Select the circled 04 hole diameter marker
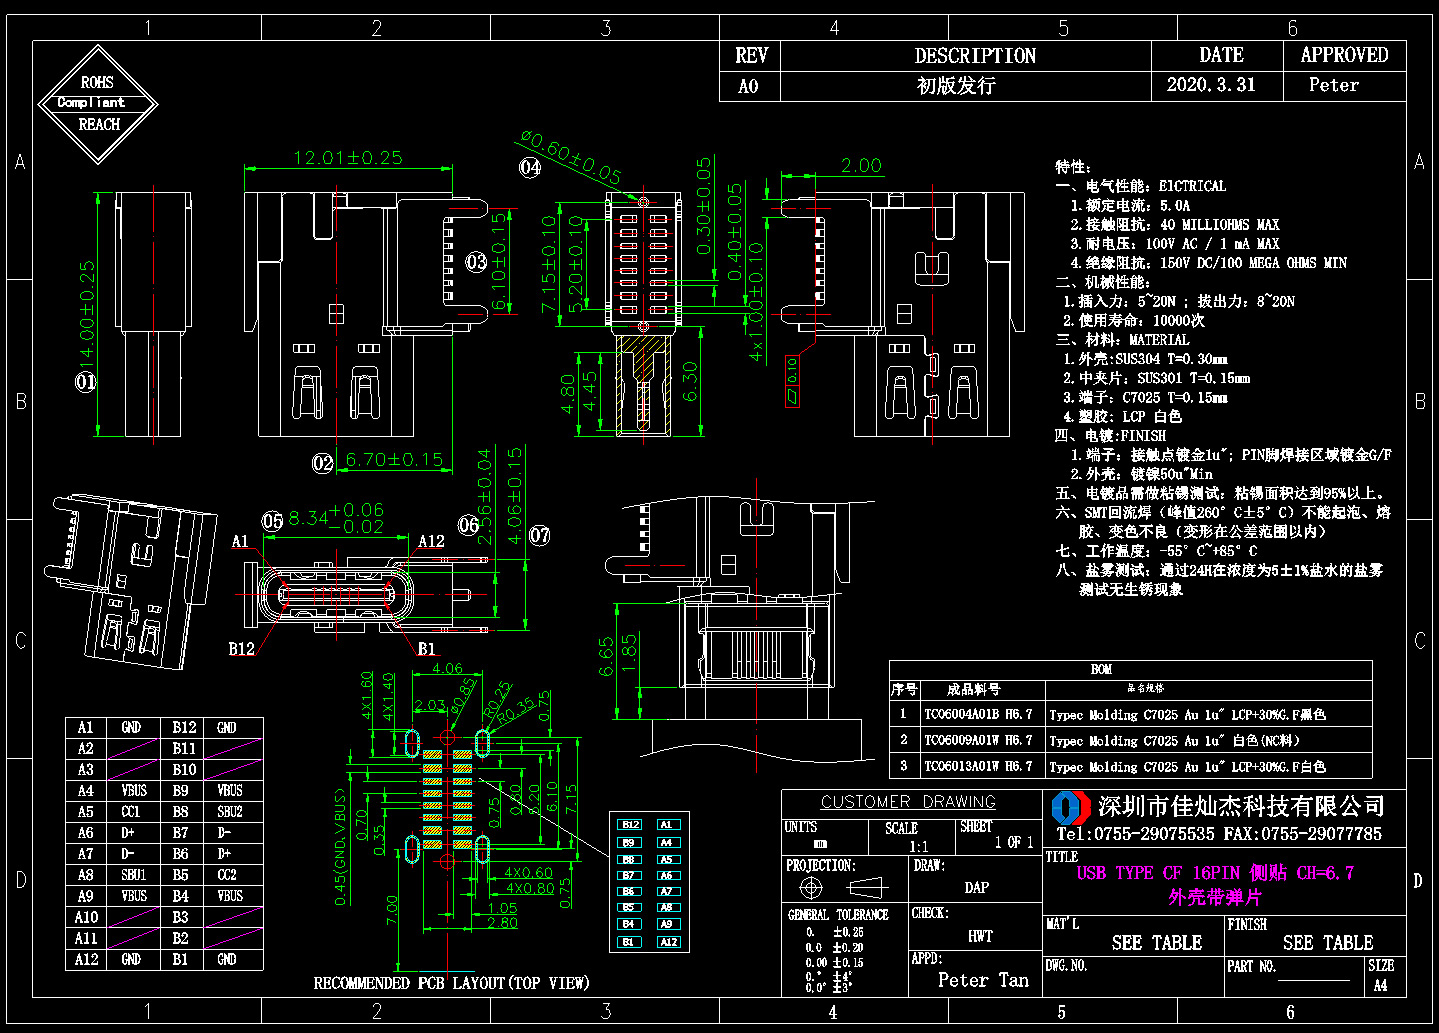This screenshot has height=1033, width=1439. click(x=530, y=168)
